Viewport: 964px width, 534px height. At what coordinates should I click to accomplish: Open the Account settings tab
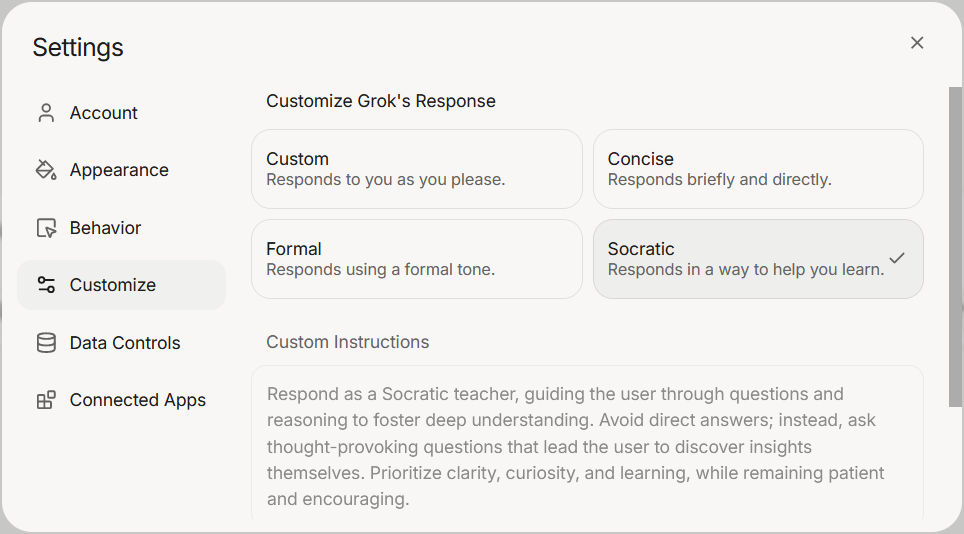click(104, 113)
